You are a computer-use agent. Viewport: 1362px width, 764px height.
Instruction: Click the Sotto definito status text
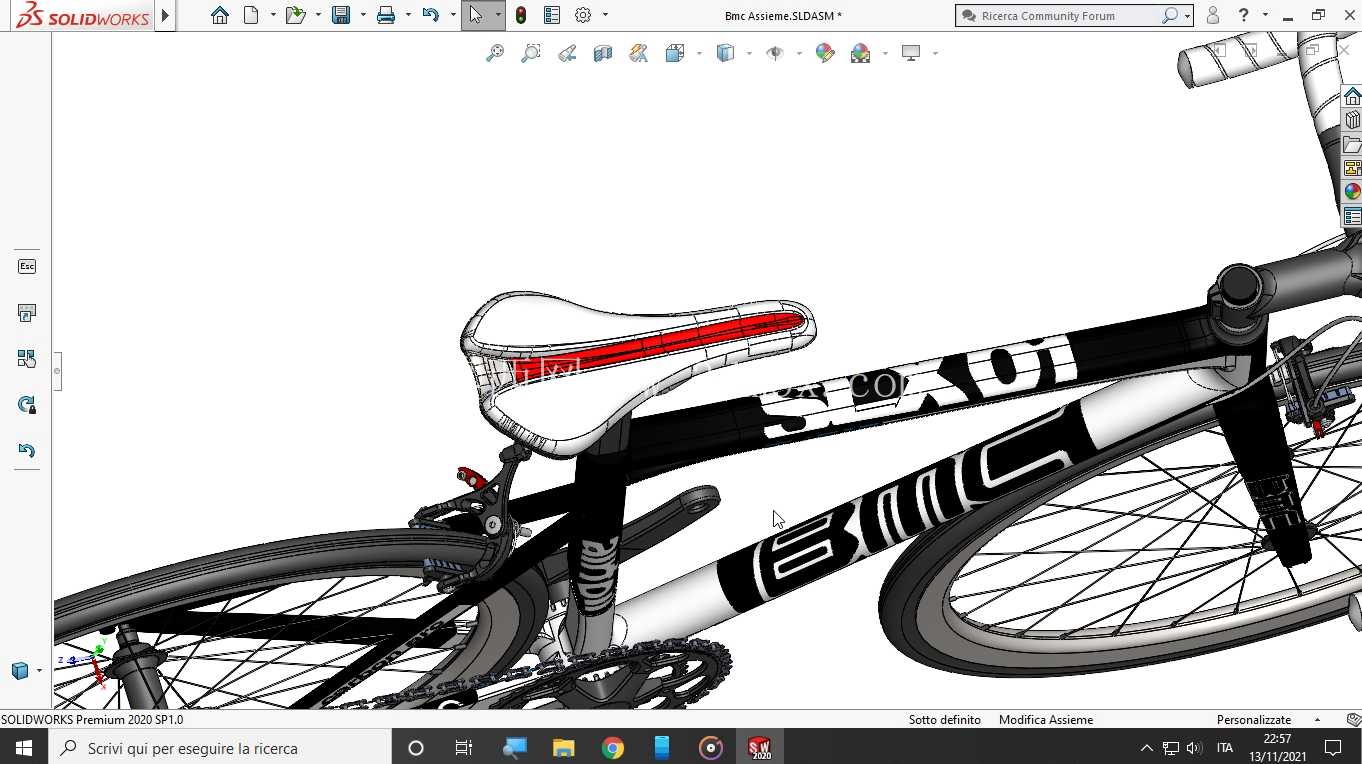click(944, 719)
